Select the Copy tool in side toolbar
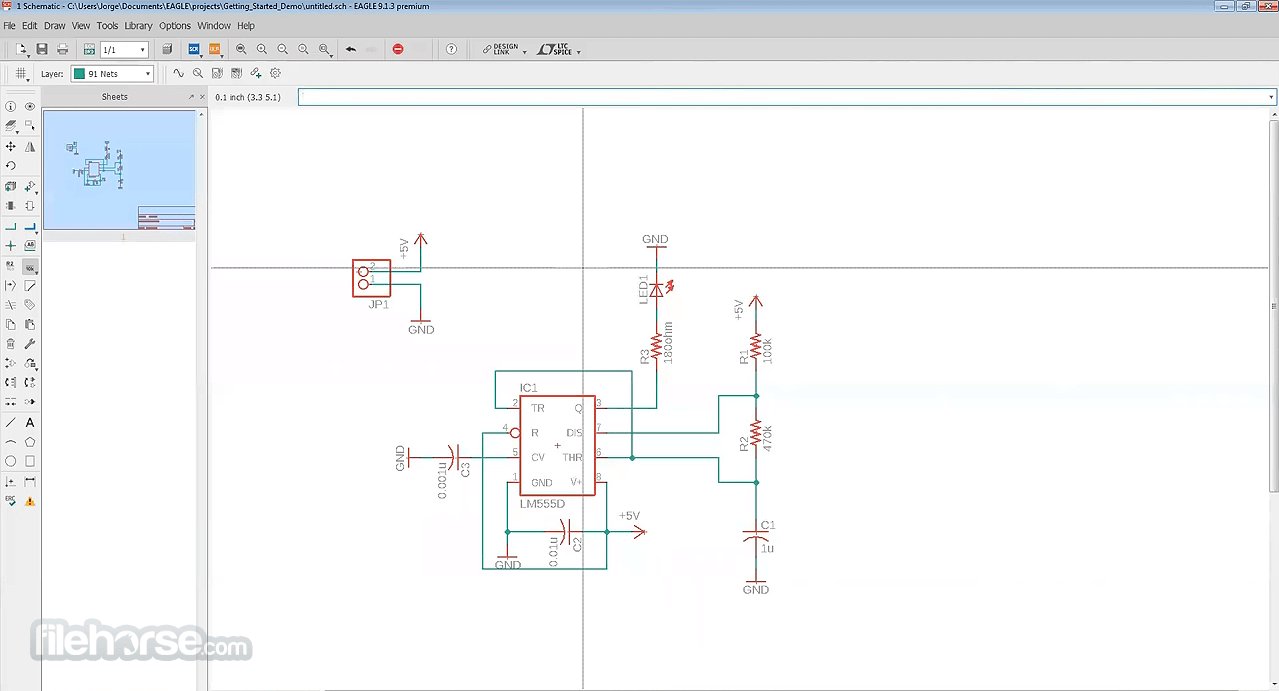 click(11, 324)
